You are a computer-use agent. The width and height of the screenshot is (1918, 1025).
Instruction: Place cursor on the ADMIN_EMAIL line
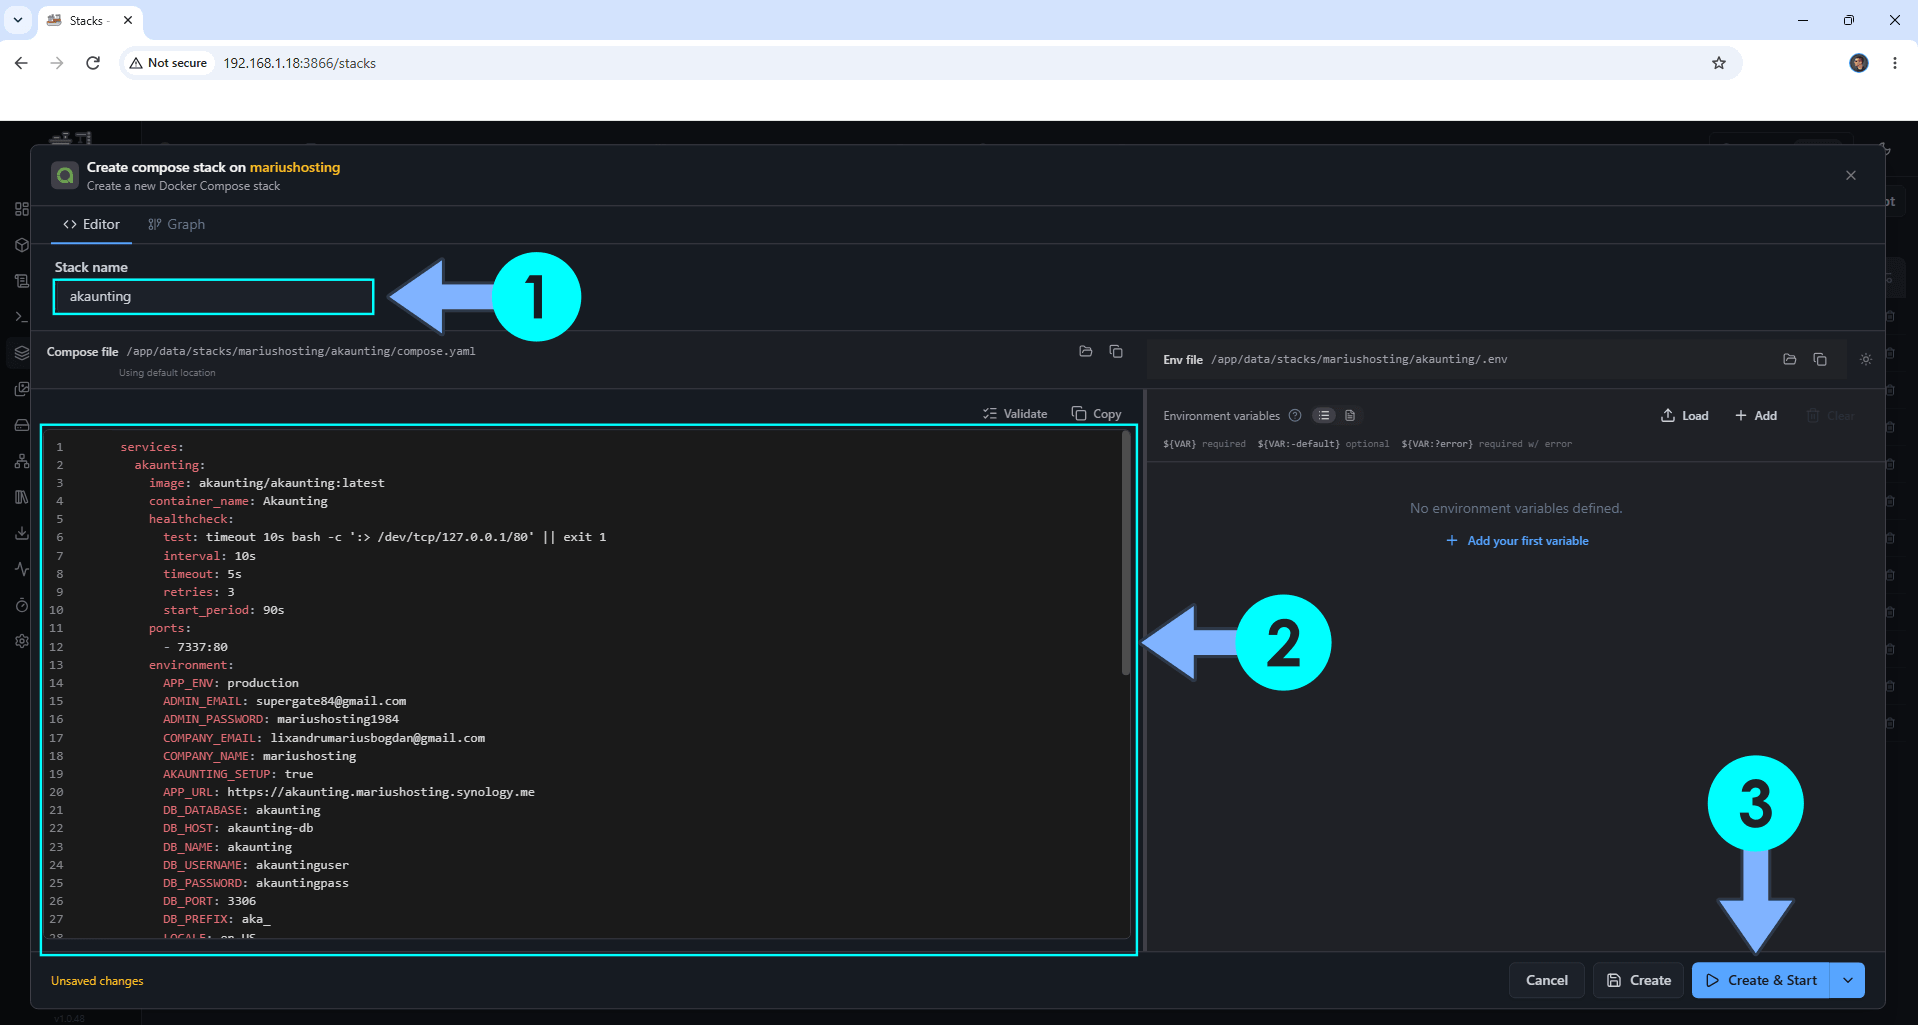(x=284, y=701)
